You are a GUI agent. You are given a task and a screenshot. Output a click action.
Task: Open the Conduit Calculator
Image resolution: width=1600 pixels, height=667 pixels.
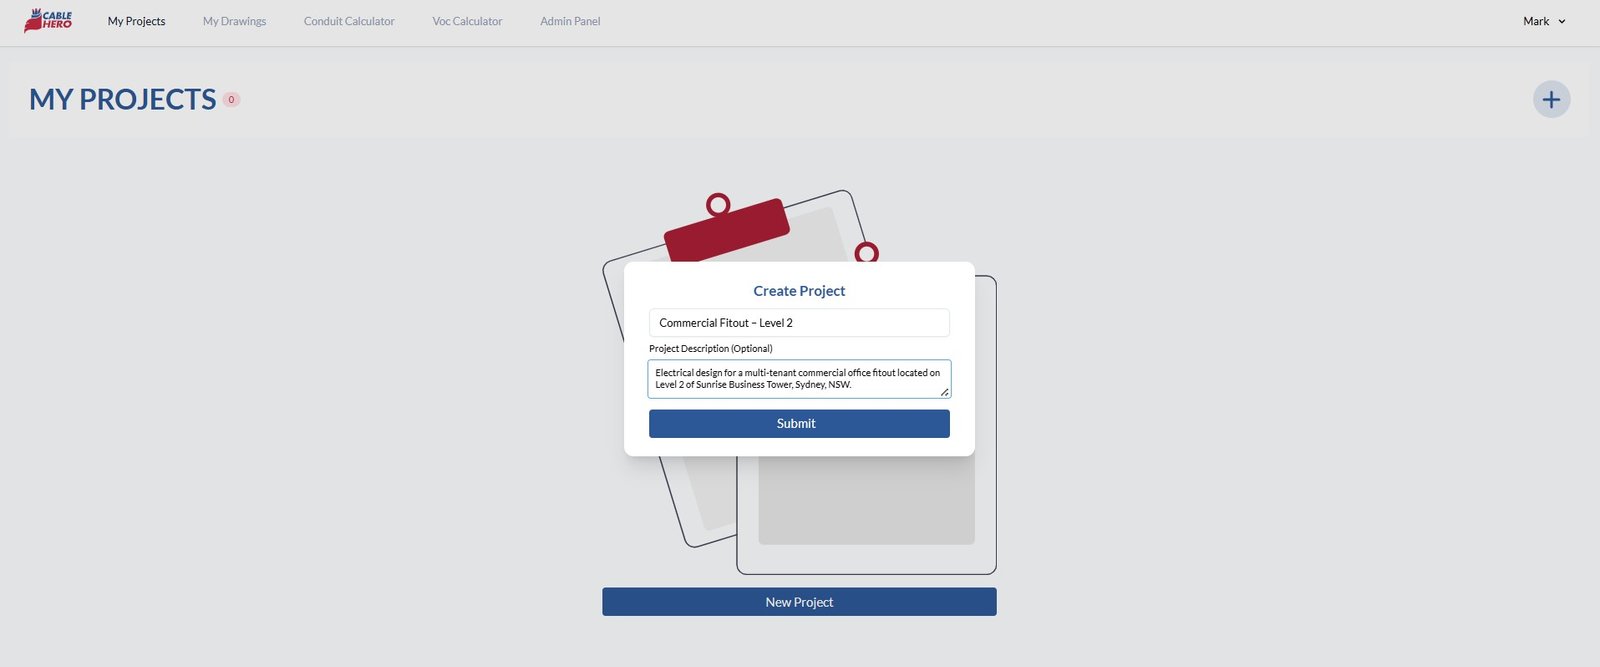point(349,21)
